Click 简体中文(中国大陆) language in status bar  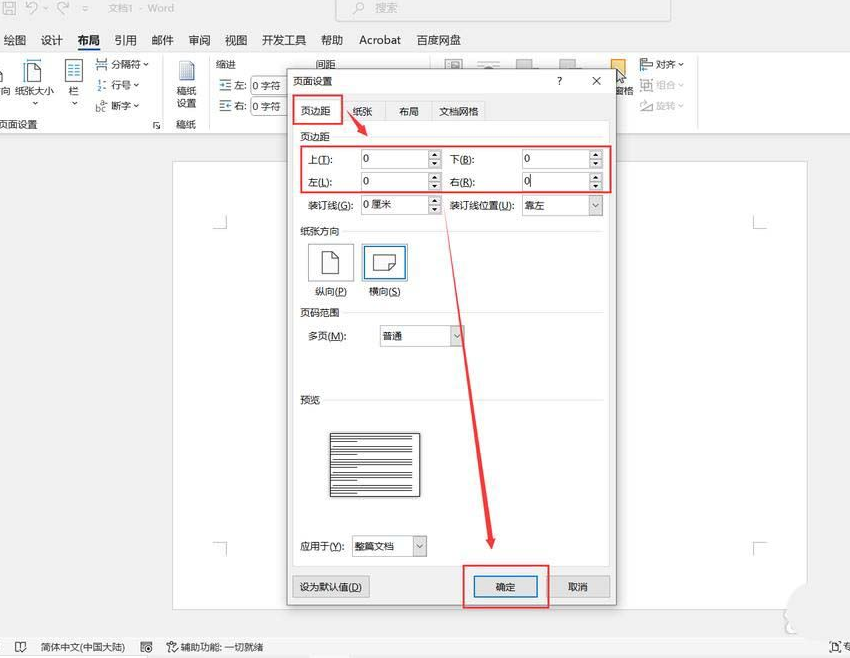click(82, 647)
